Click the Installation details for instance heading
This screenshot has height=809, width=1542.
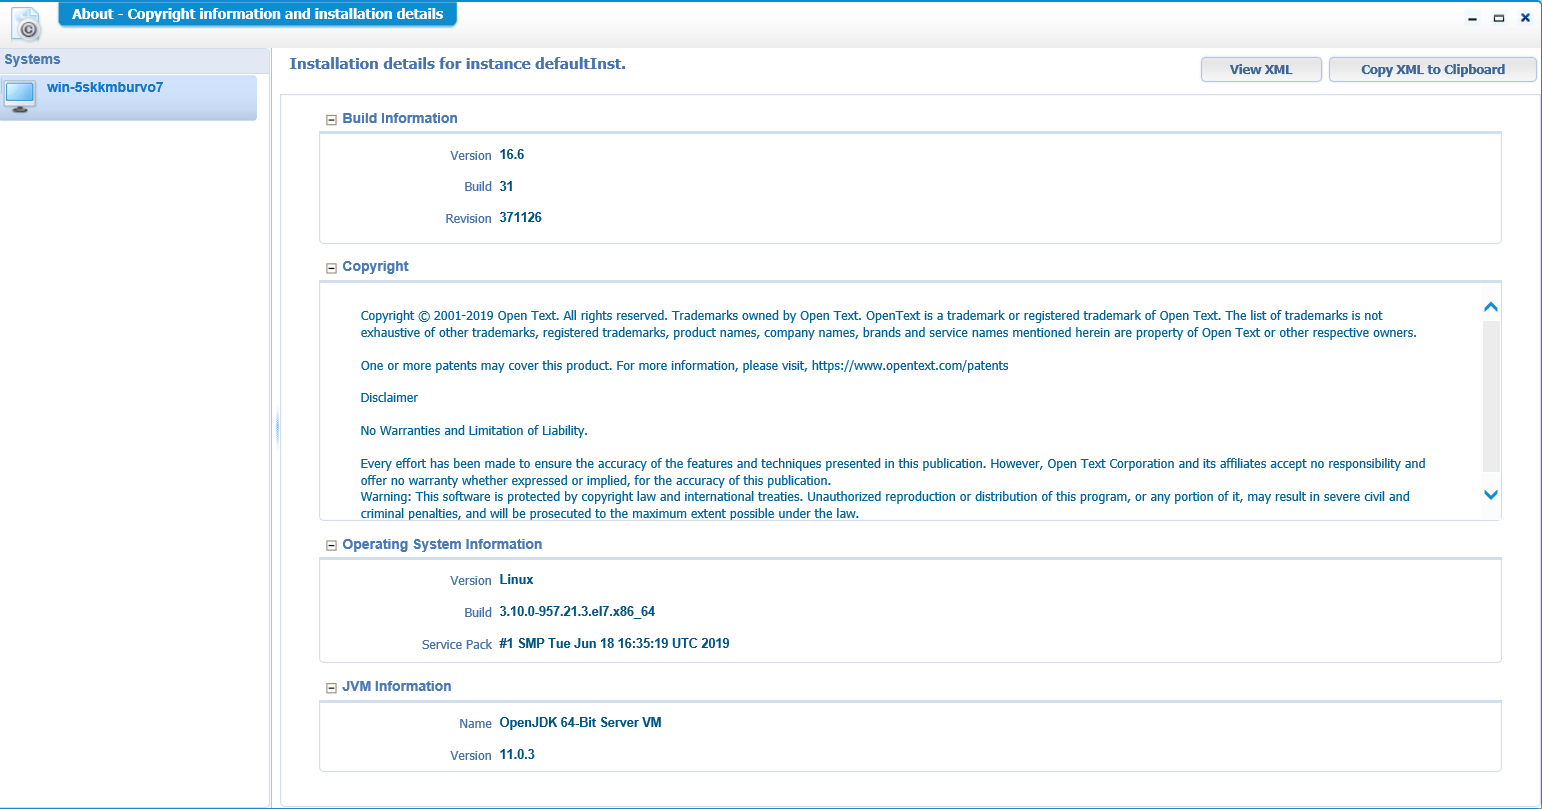click(x=457, y=64)
